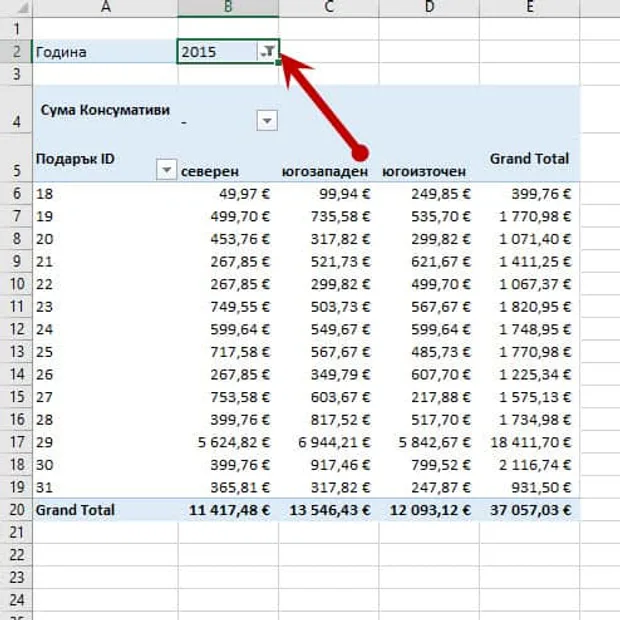This screenshot has height=620, width=620.
Task: Select cell with value 749,55 €
Action: coord(228,306)
